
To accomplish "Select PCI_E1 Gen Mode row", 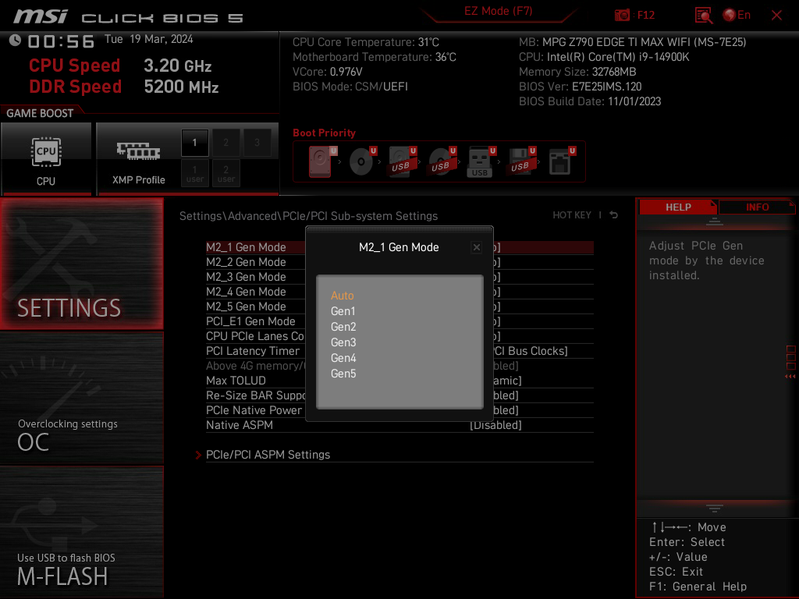I will [400, 321].
